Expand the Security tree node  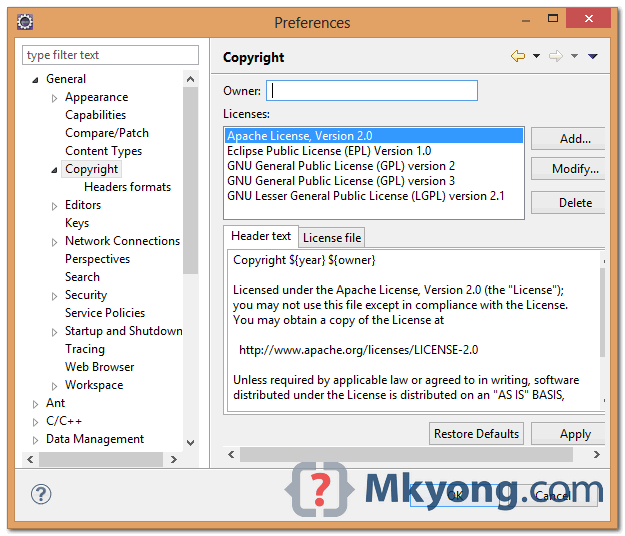(x=54, y=296)
